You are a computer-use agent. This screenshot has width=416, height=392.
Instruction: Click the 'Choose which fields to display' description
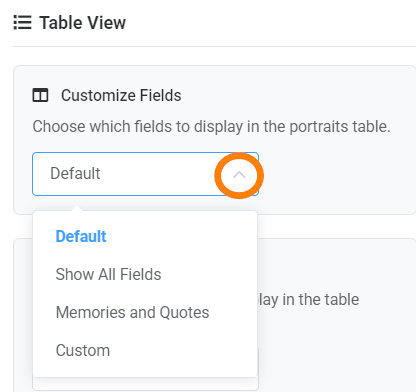pos(211,127)
